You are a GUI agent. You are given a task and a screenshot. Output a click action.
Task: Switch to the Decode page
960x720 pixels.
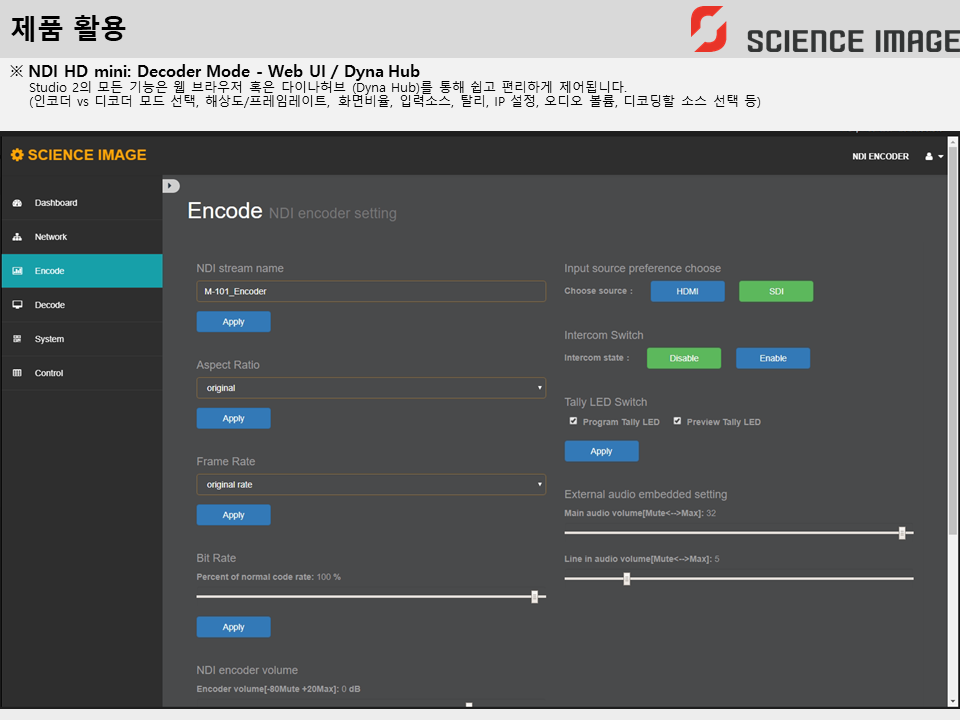tap(82, 305)
